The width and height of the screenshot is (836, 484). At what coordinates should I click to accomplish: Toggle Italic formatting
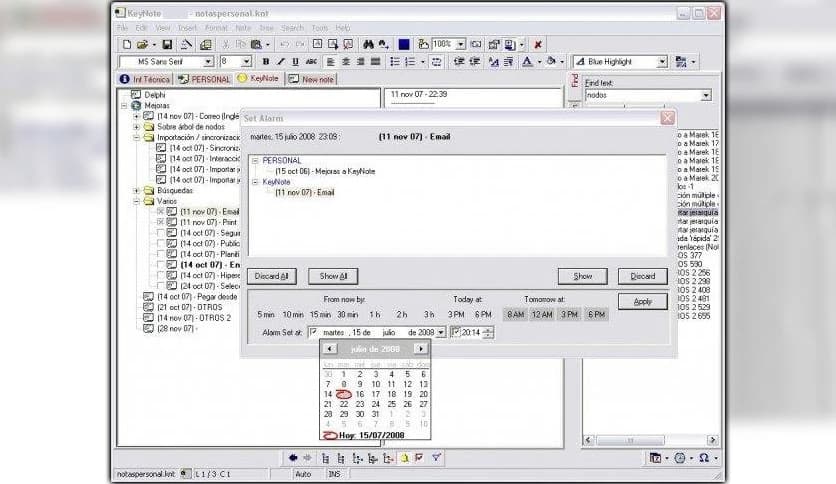(280, 62)
